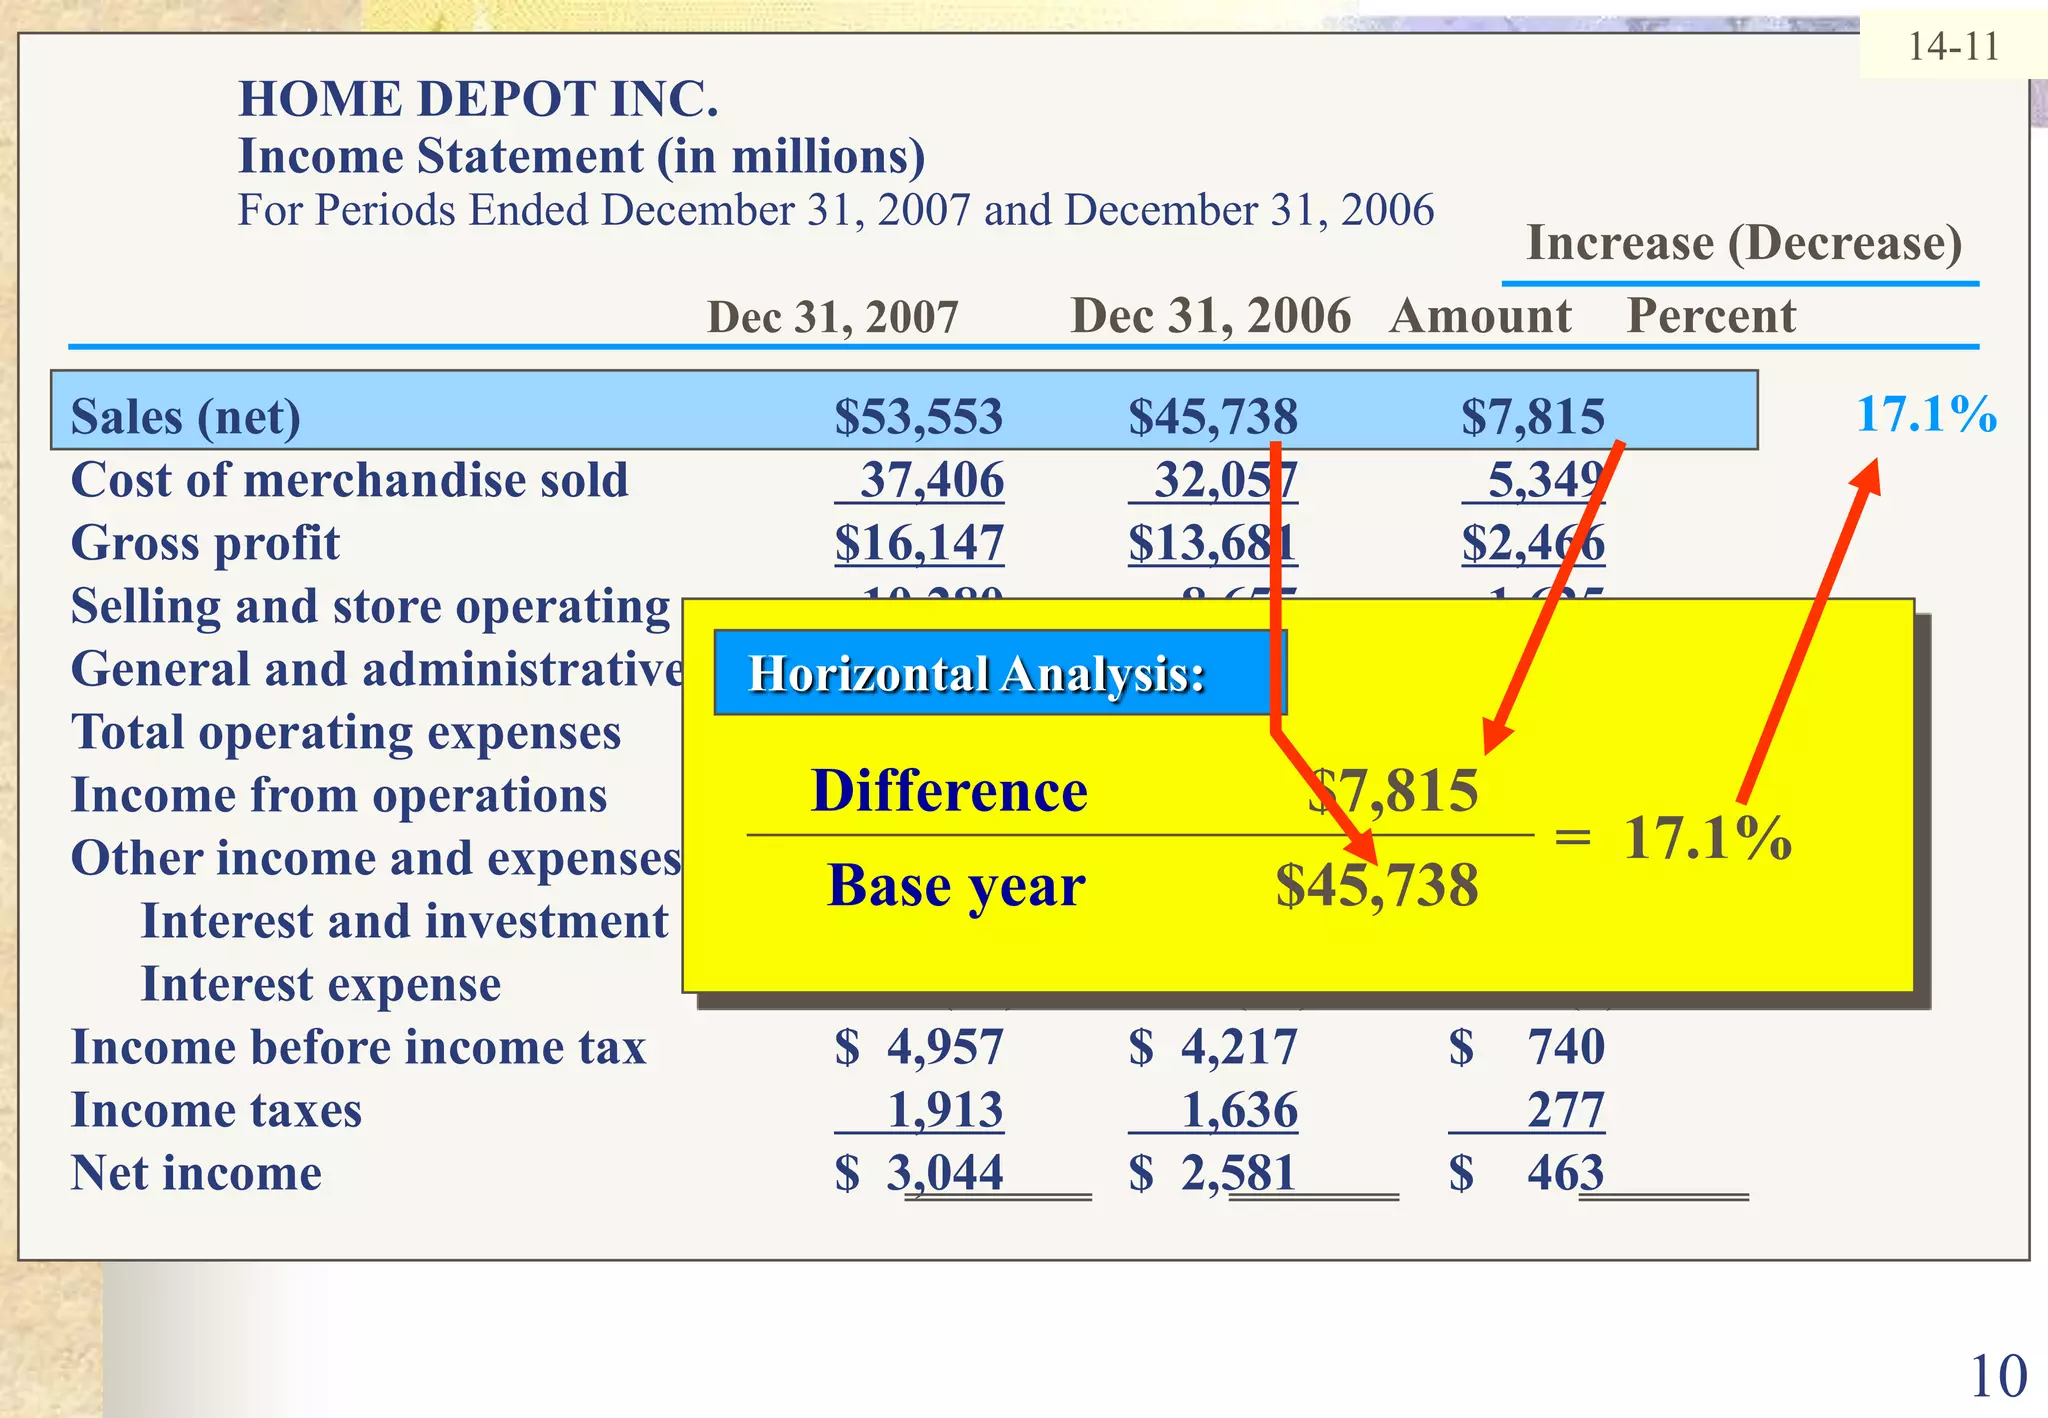Click the $7,815 amount in Sales row
The image size is (2048, 1418).
(x=1533, y=416)
